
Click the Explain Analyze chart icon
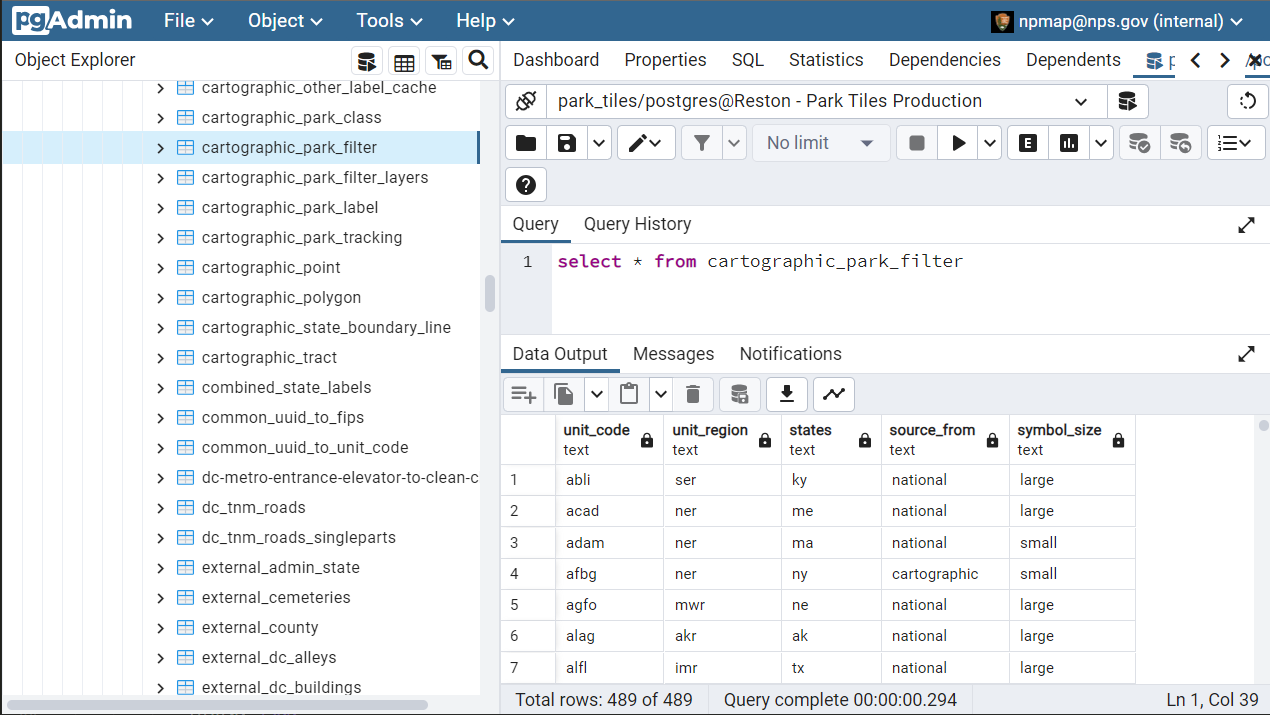click(1069, 143)
